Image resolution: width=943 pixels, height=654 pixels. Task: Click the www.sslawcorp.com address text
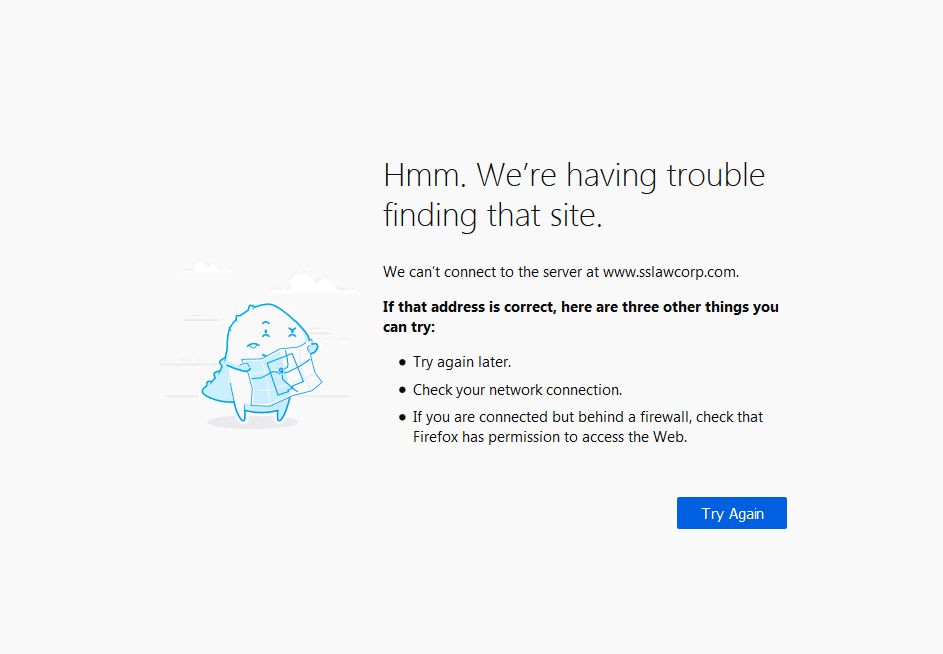(x=670, y=271)
